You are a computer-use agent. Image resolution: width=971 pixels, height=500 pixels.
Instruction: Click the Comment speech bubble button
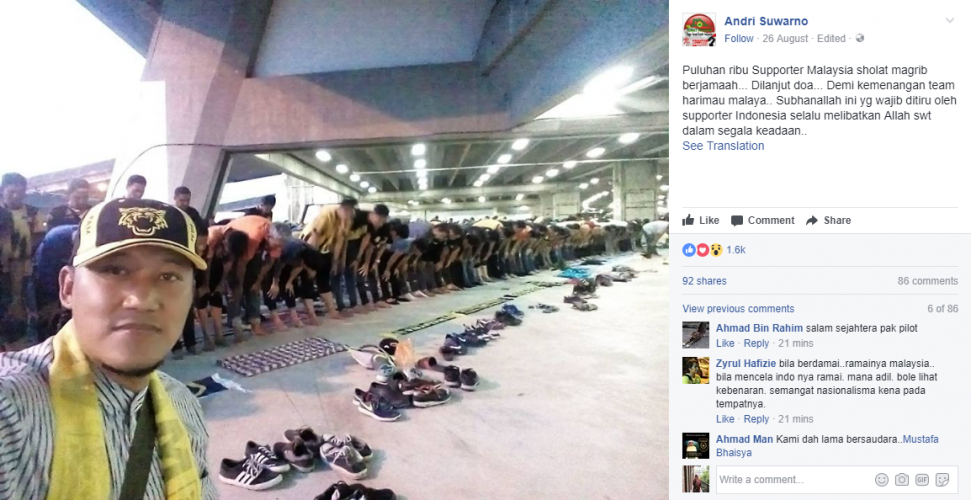[x=762, y=220]
